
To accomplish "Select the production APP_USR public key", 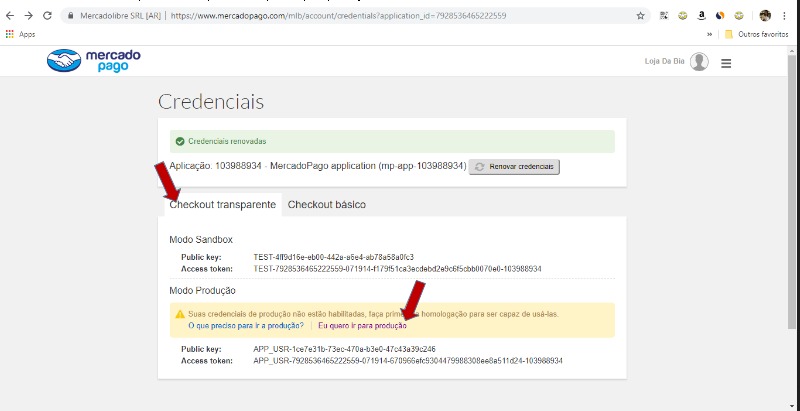I will pyautogui.click(x=344, y=349).
